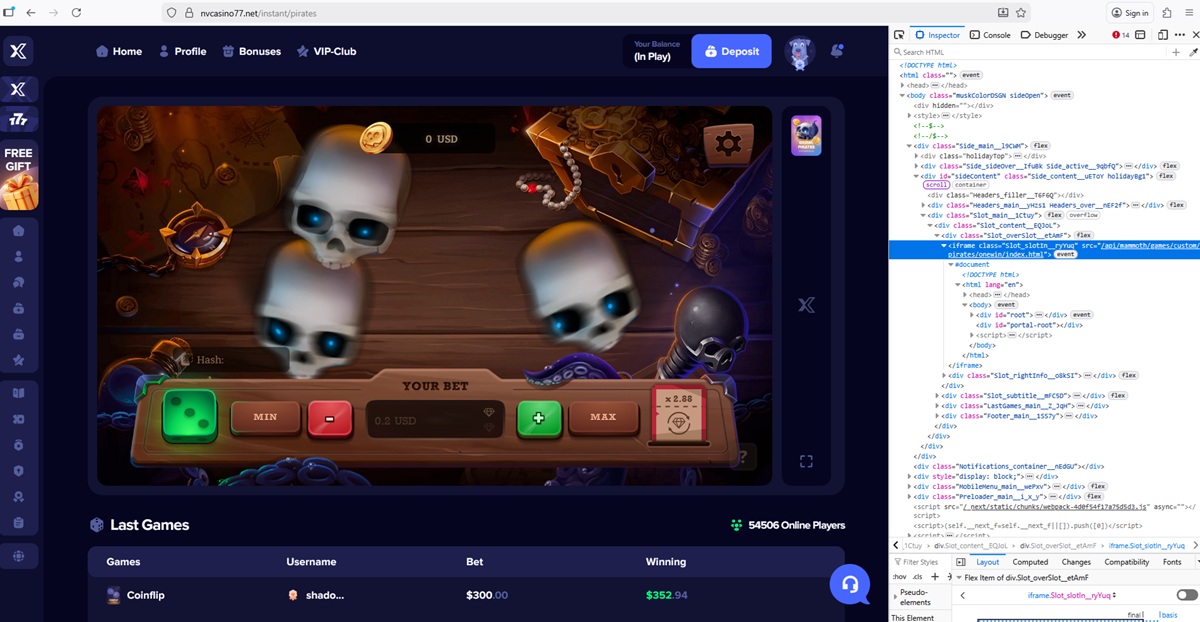Collapse the Flex Item section

coord(960,577)
